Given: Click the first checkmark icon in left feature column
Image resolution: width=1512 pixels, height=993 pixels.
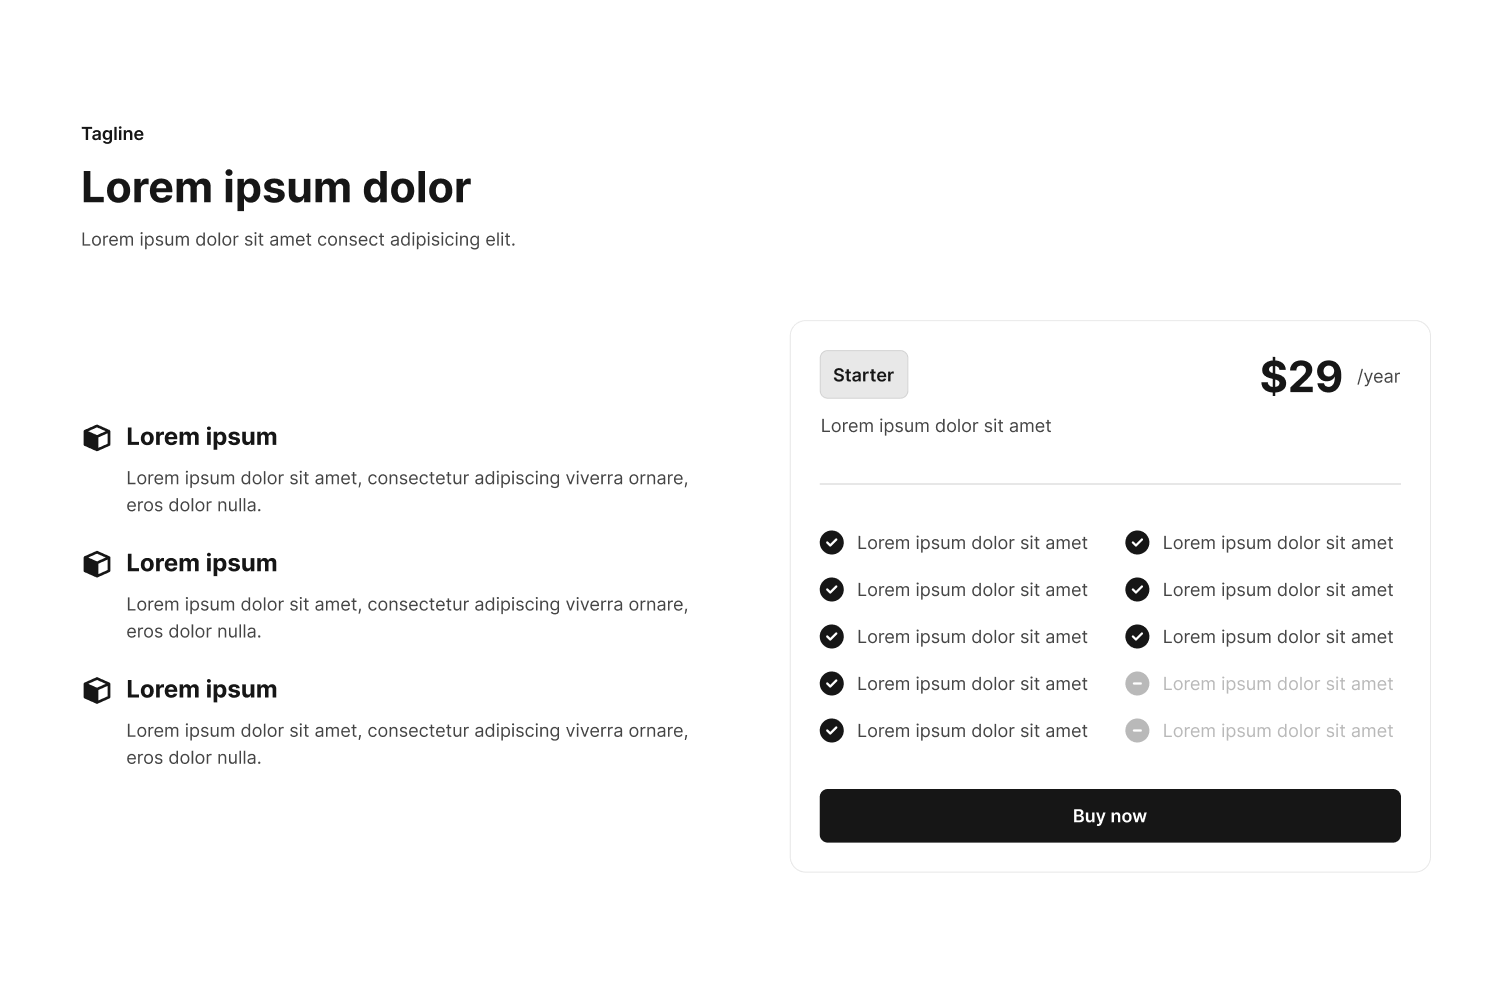Looking at the screenshot, I should tap(832, 543).
